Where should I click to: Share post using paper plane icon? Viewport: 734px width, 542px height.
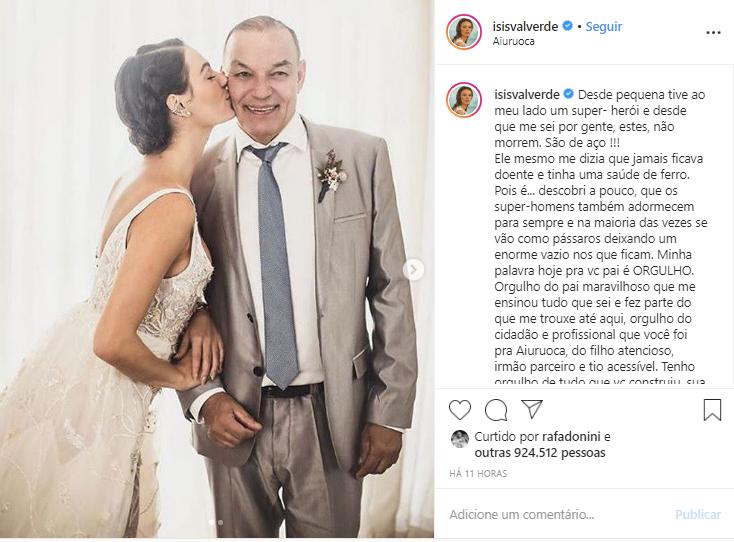pyautogui.click(x=532, y=409)
